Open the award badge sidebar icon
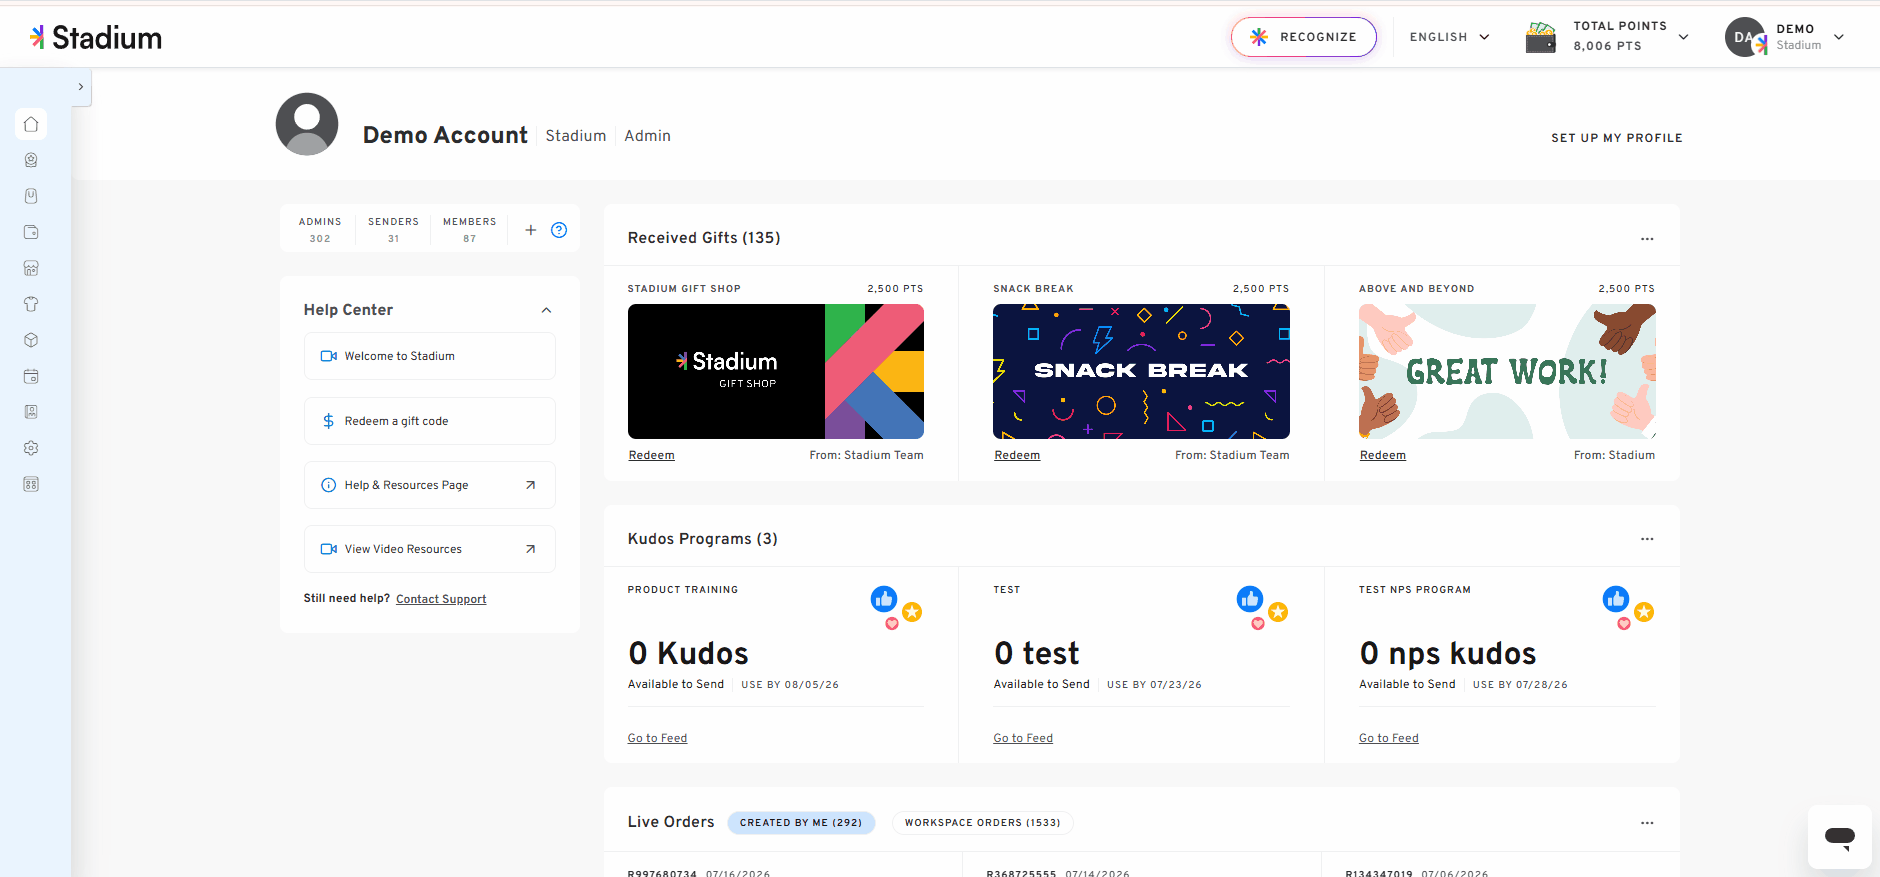 tap(31, 160)
